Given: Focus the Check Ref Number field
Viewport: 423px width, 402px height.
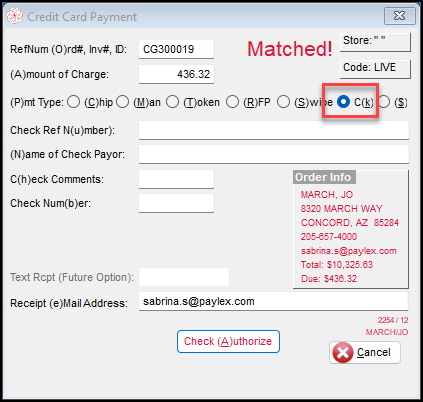Looking at the screenshot, I should (274, 130).
